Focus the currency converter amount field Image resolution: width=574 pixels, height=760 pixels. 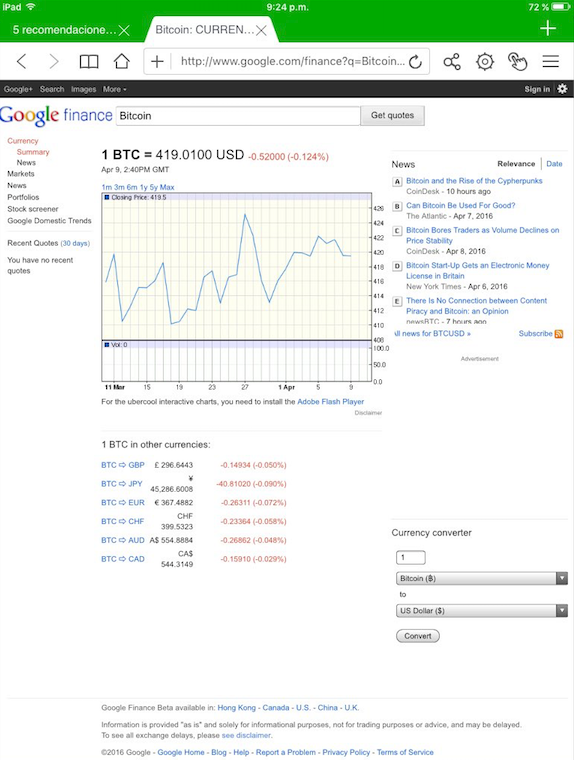[411, 557]
